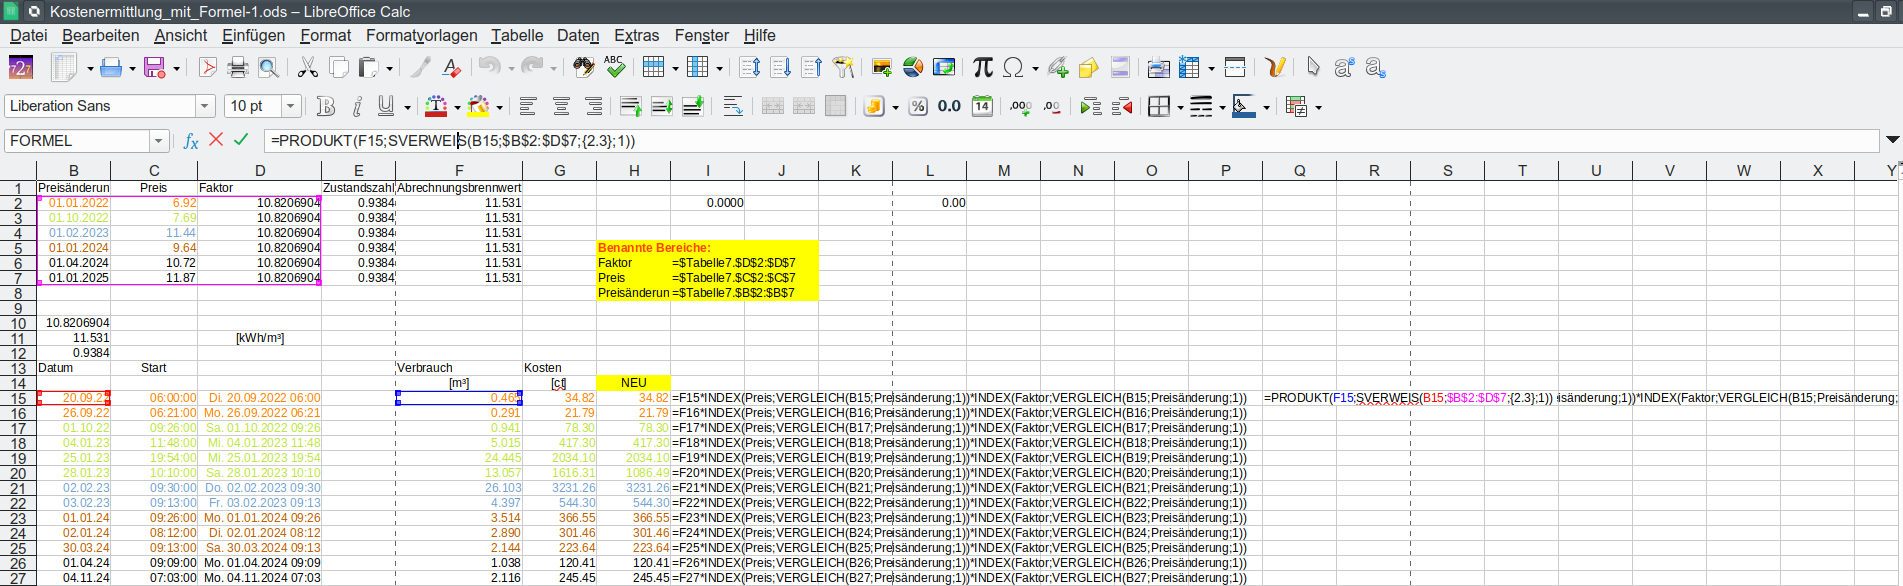This screenshot has height=586, width=1903.
Task: Open the Einfügen menu
Action: [x=253, y=35]
